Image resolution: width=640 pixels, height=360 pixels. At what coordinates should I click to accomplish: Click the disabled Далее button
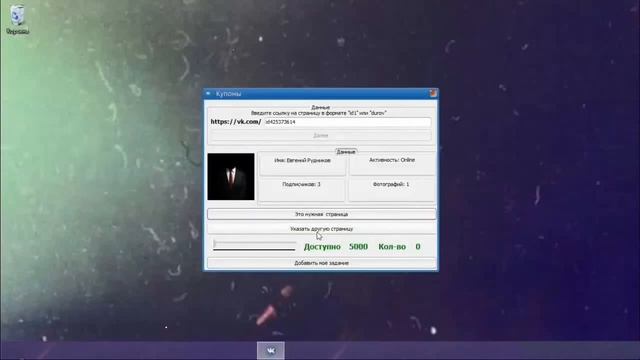320,136
